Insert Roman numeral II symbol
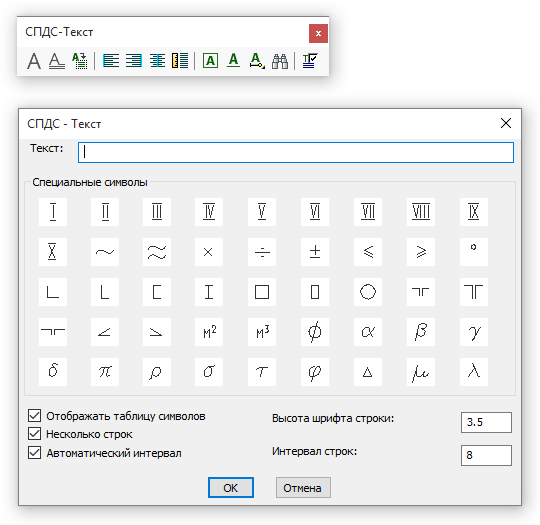Viewport: 540px width, 525px height. pyautogui.click(x=105, y=212)
